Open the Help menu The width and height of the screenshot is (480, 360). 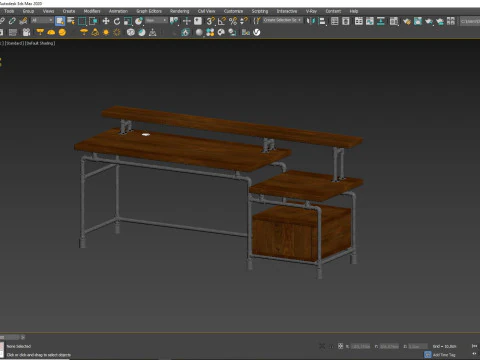pos(354,11)
